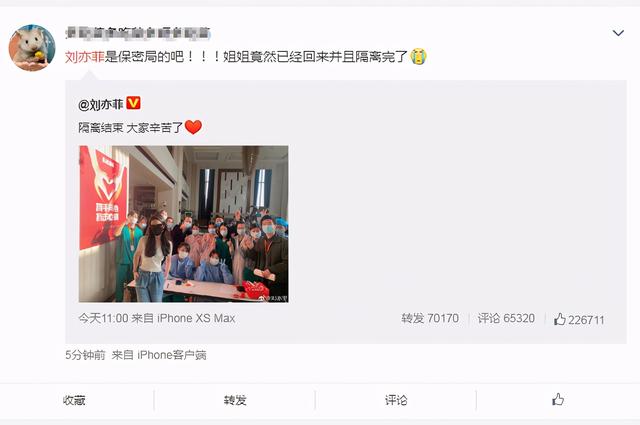The width and height of the screenshot is (640, 425).
Task: View 转发 70170 reposts of original post
Action: pos(430,318)
